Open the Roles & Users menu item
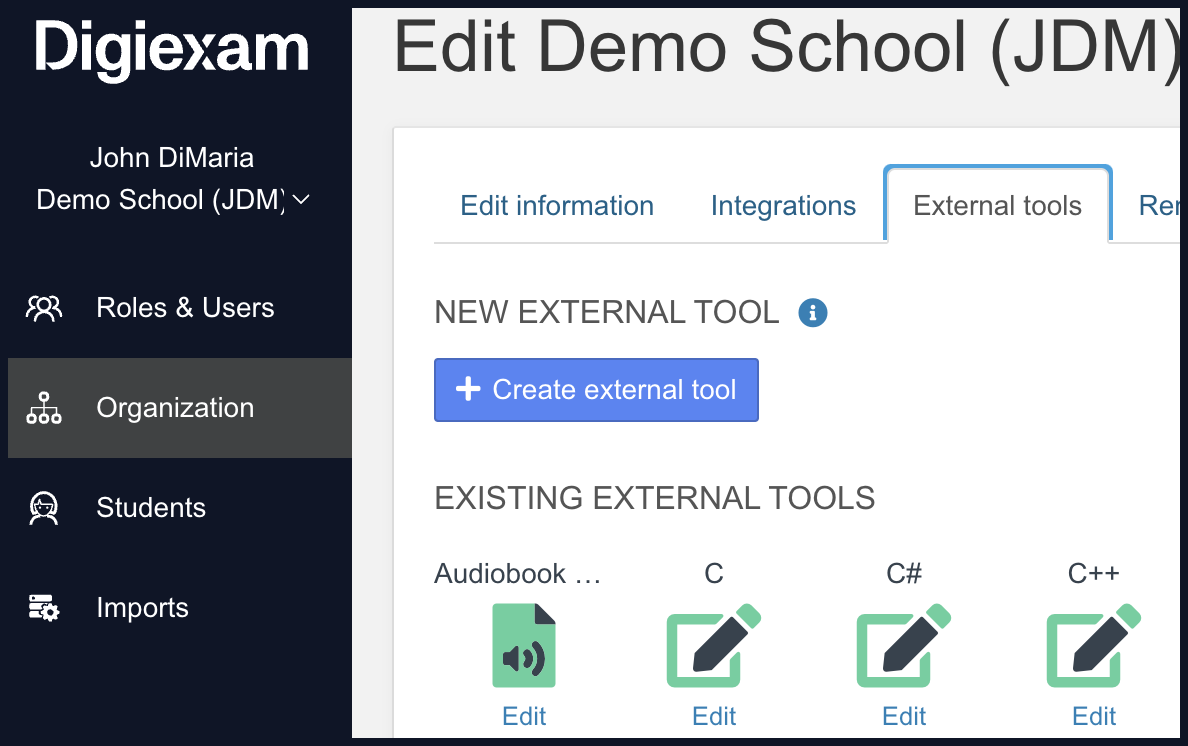This screenshot has height=746, width=1188. click(x=180, y=308)
